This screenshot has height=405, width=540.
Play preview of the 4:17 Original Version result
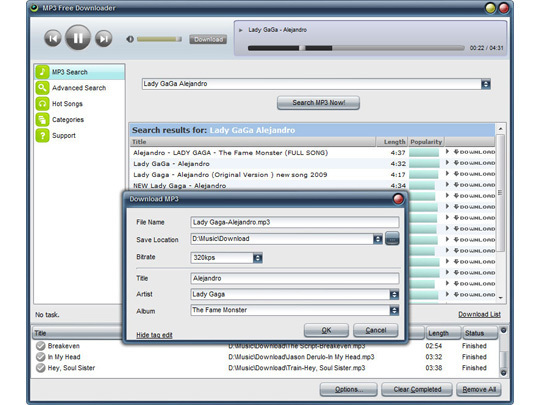coord(447,174)
